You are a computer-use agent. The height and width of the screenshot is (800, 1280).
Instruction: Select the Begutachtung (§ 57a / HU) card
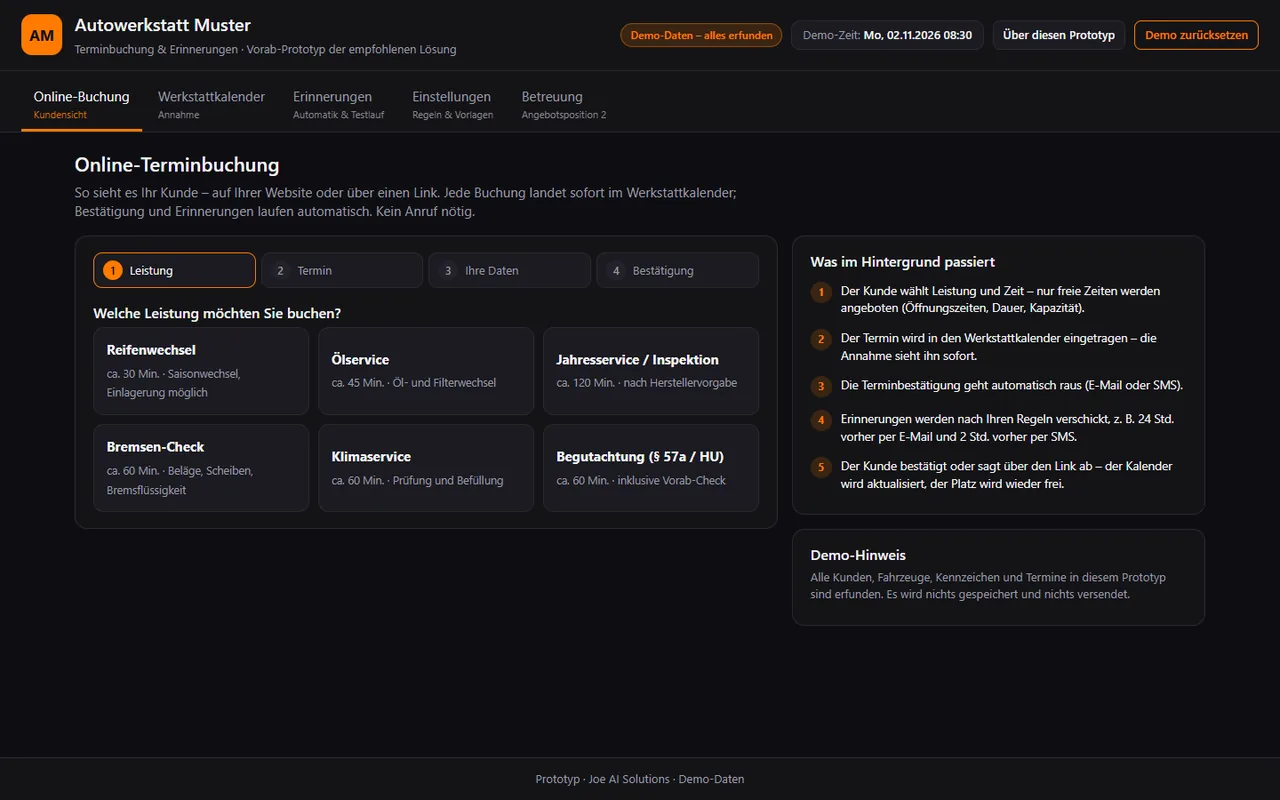click(651, 468)
